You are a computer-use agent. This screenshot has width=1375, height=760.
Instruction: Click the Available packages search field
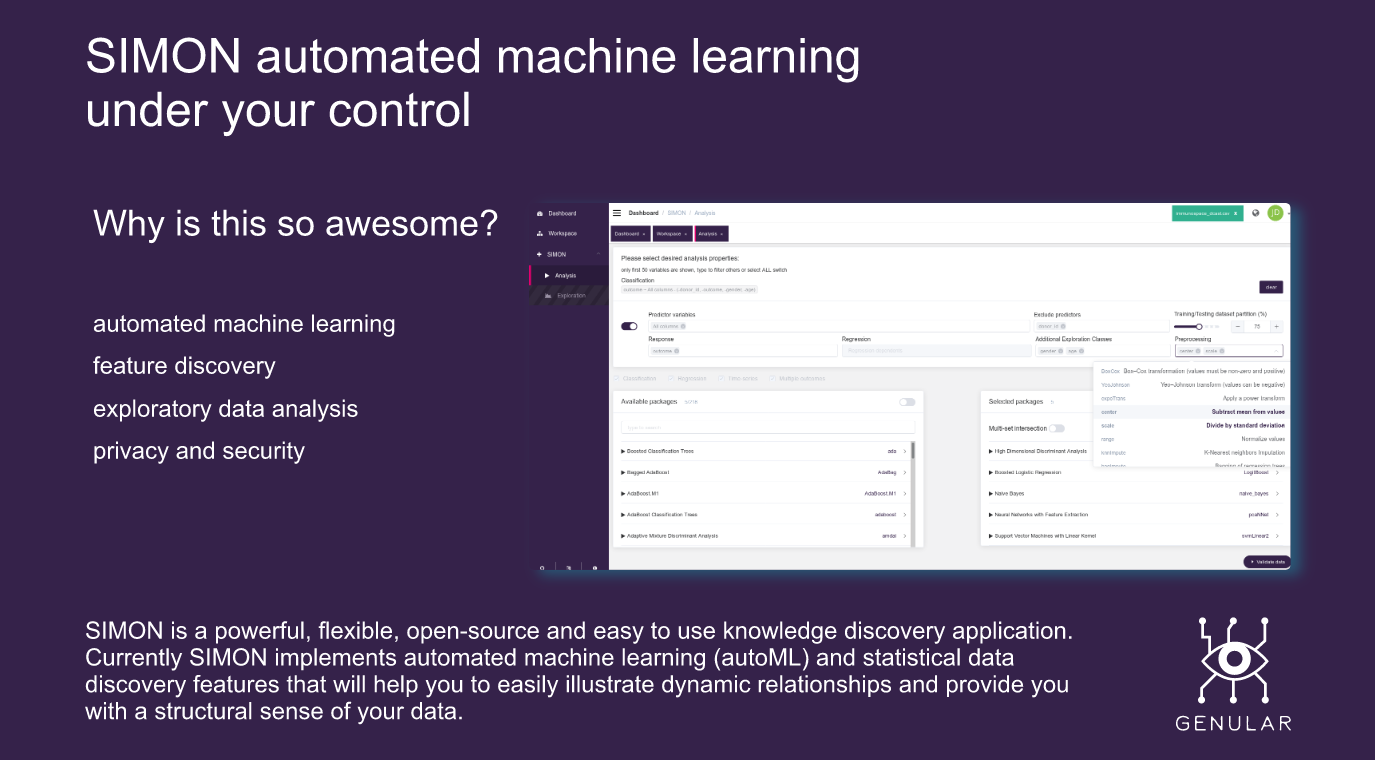(767, 427)
